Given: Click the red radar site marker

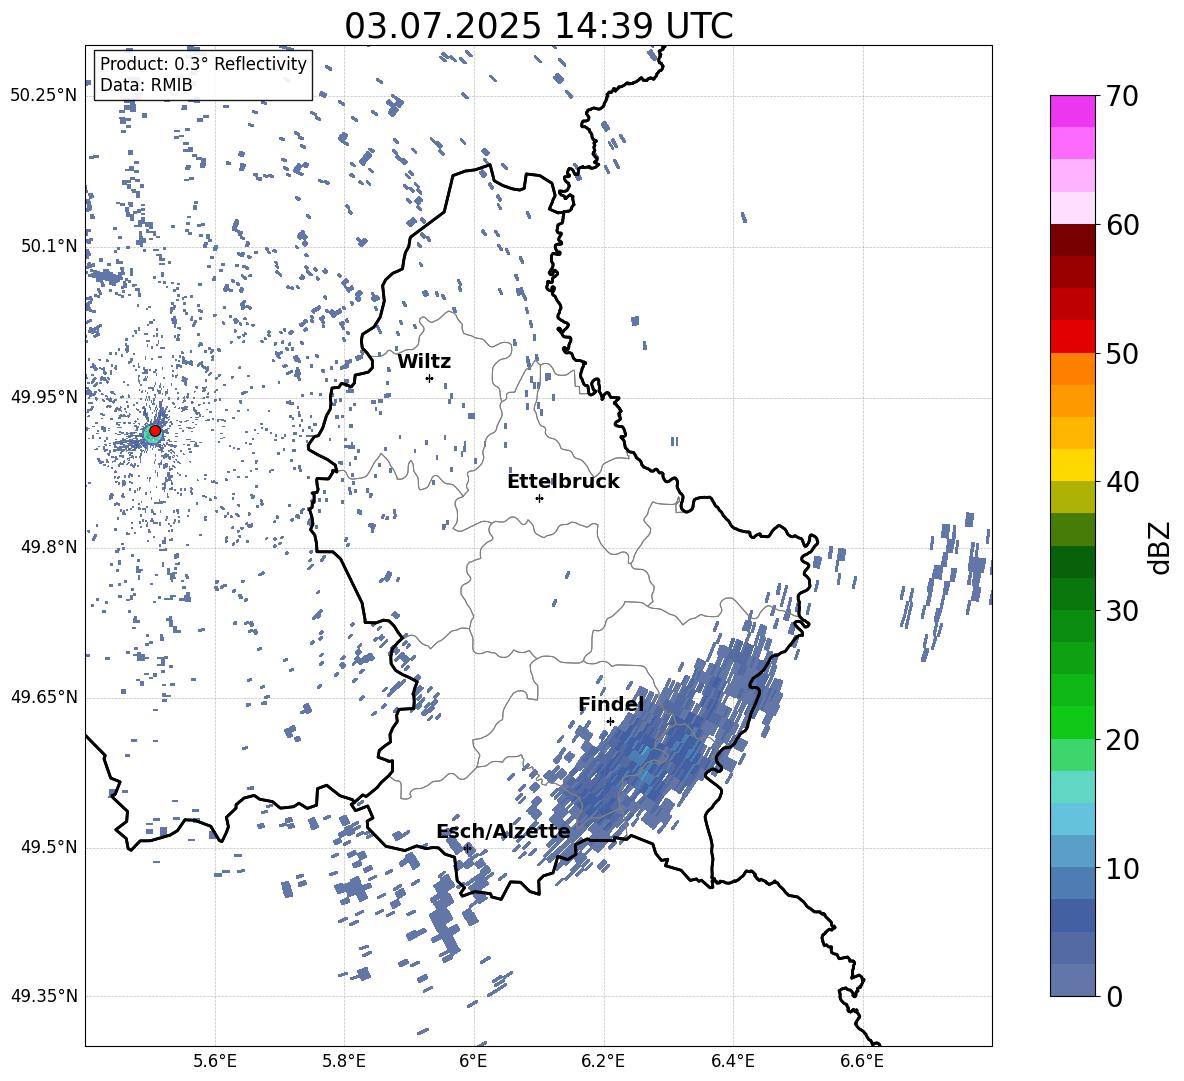Looking at the screenshot, I should click(x=155, y=431).
